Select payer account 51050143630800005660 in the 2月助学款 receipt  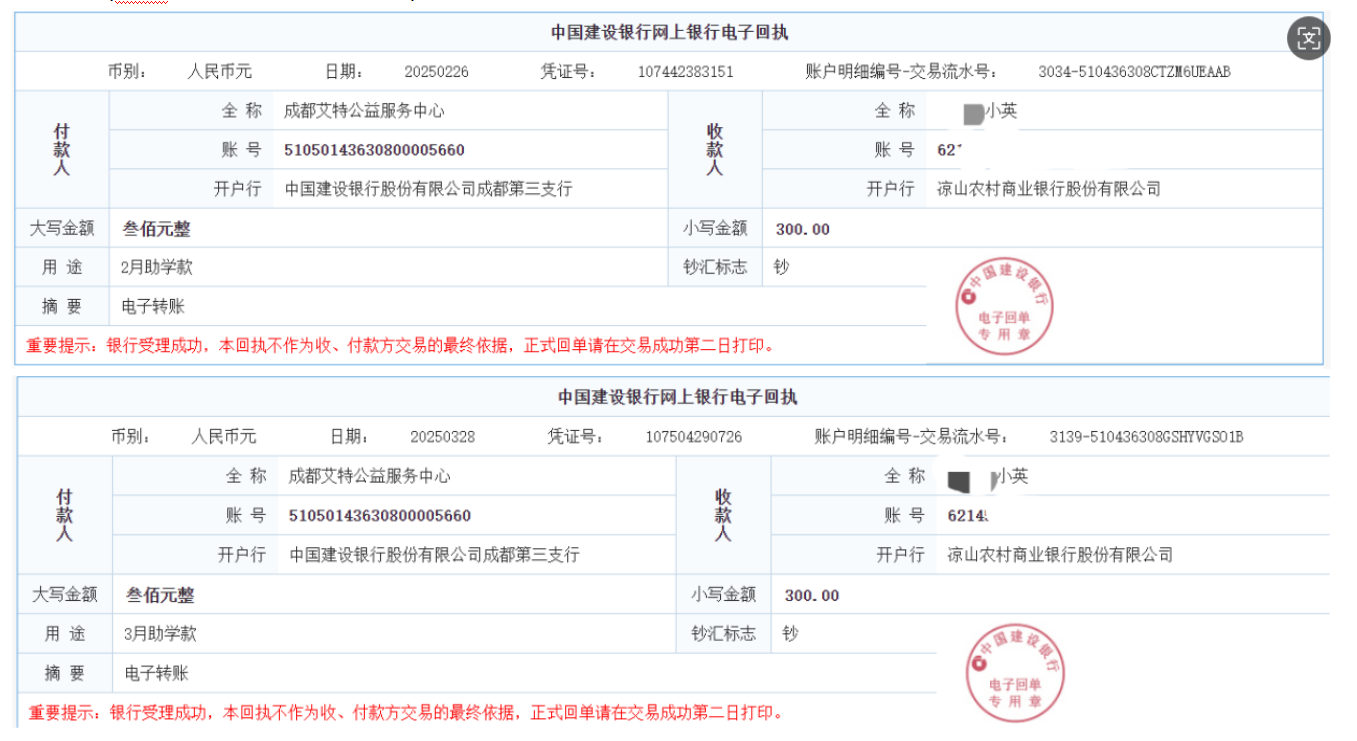click(x=375, y=150)
